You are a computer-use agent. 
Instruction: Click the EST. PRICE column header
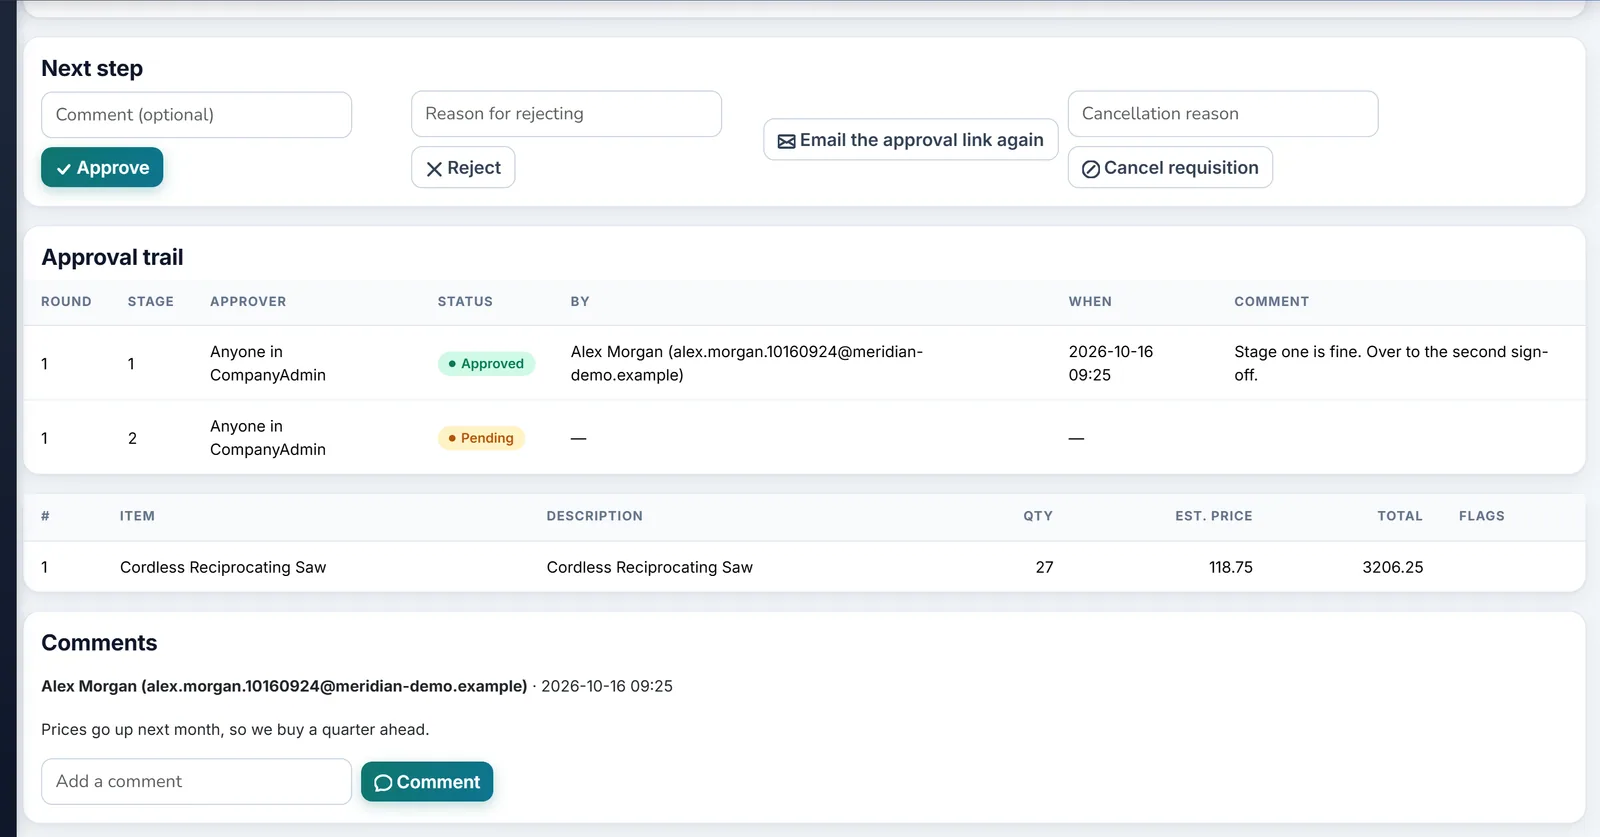click(1214, 516)
